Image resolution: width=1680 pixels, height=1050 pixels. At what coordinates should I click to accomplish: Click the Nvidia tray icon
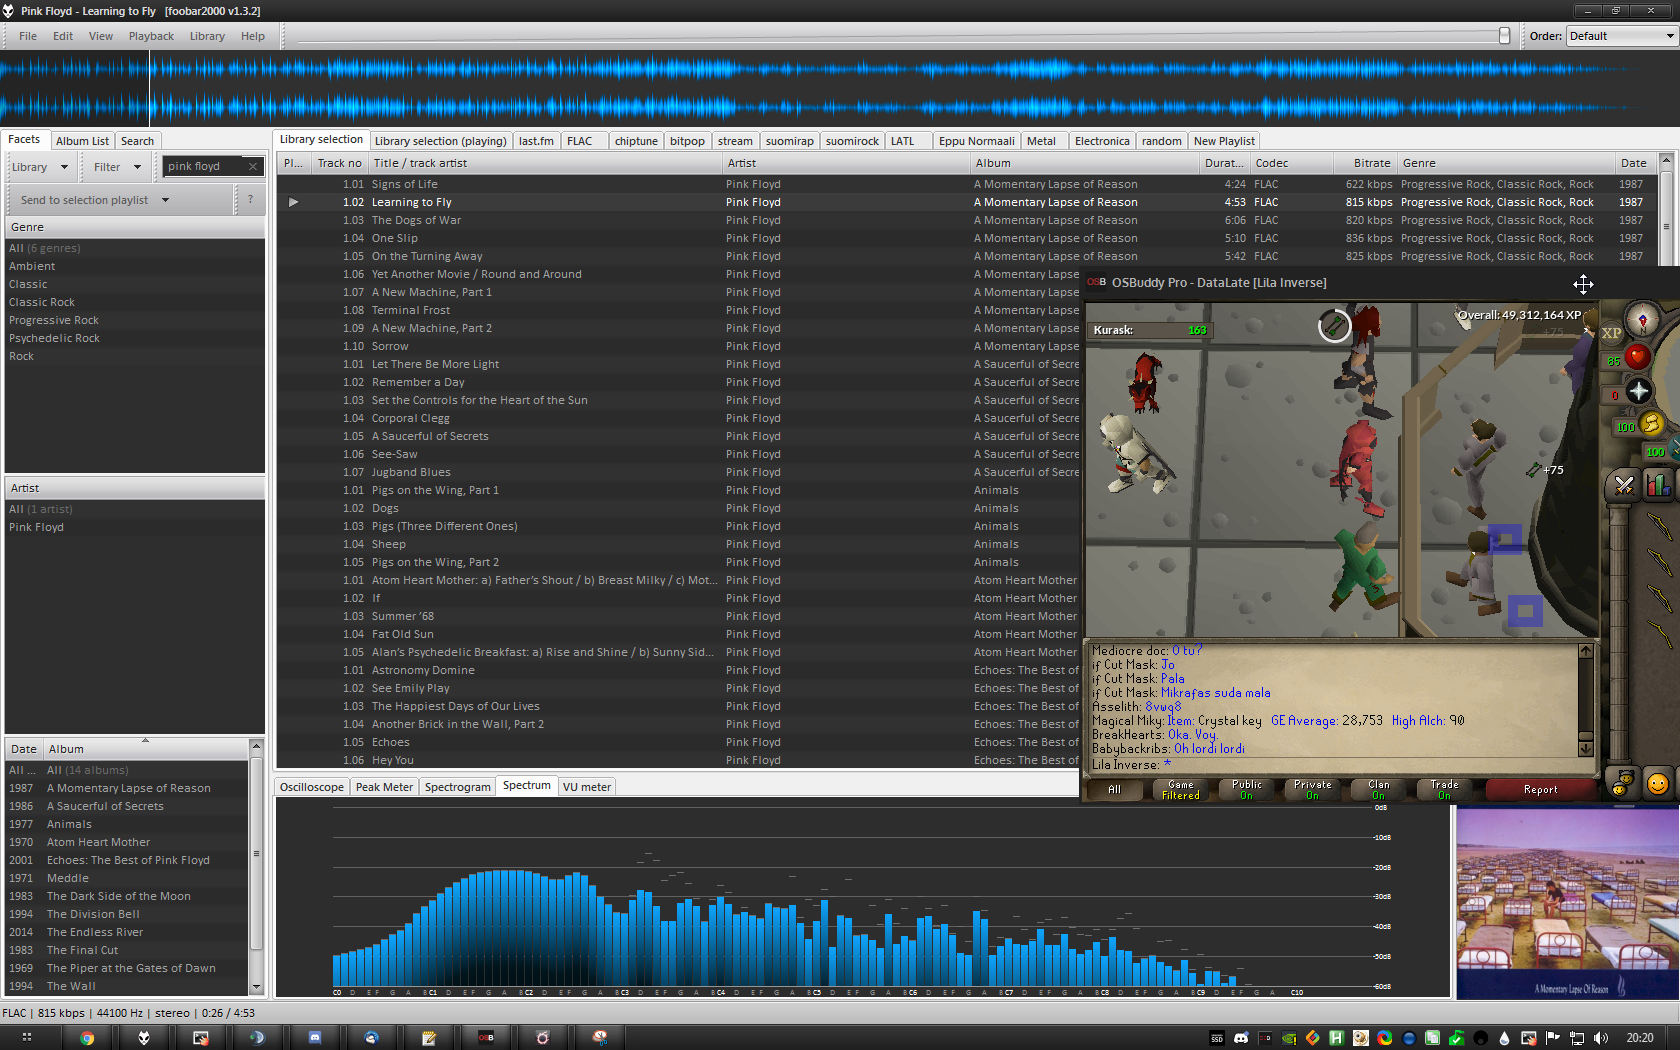pyautogui.click(x=1289, y=1038)
